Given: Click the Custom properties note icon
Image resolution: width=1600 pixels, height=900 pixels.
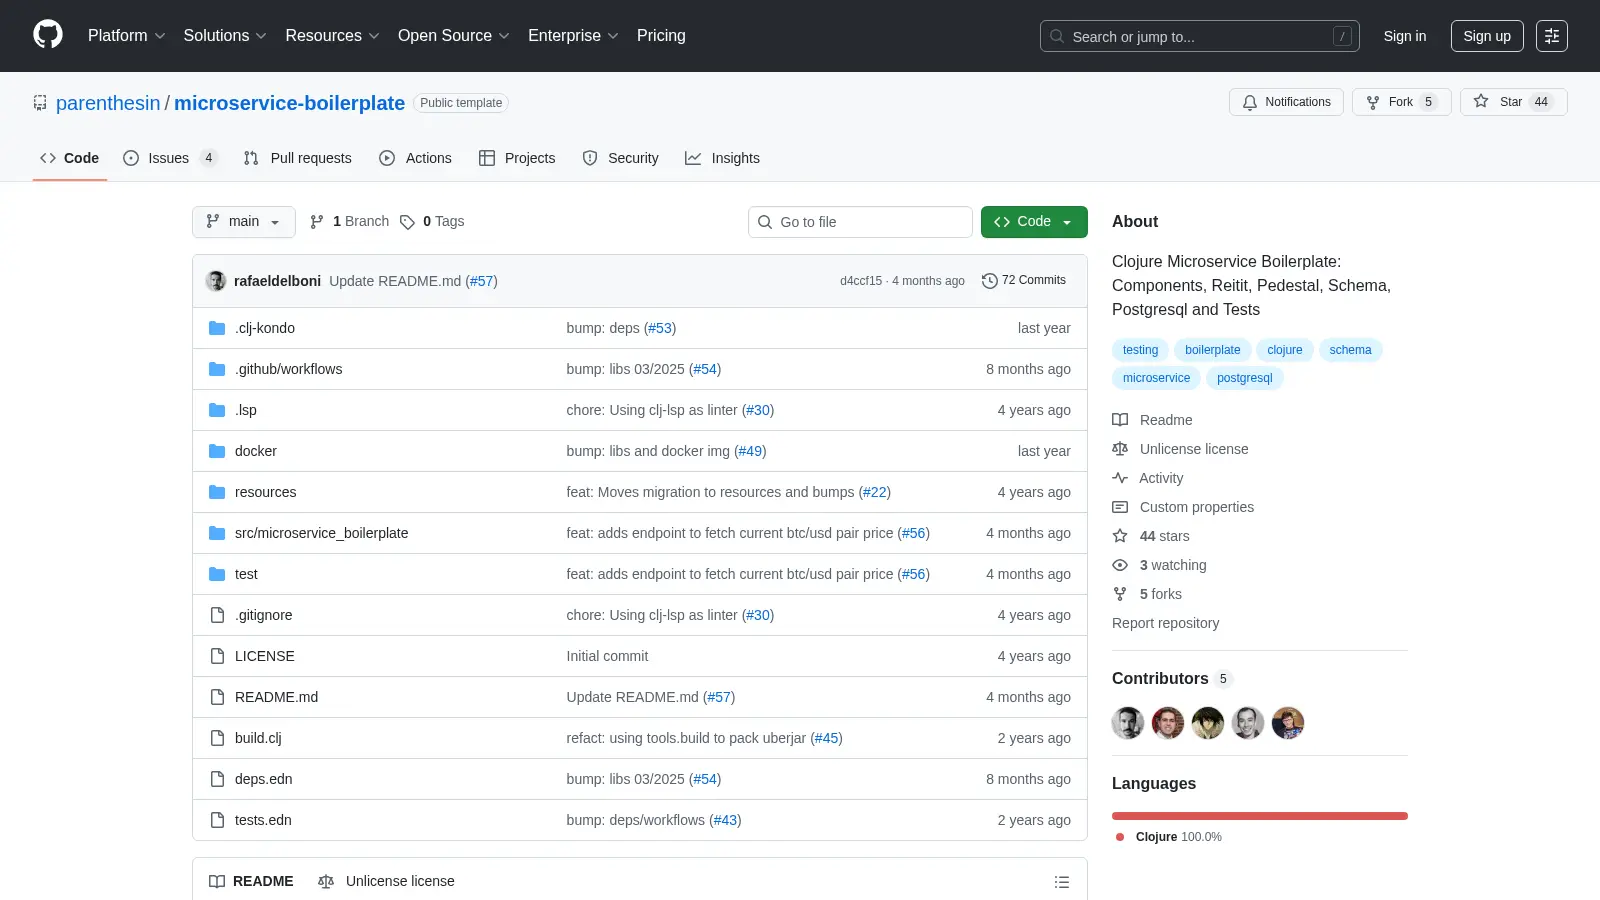Looking at the screenshot, I should point(1120,507).
